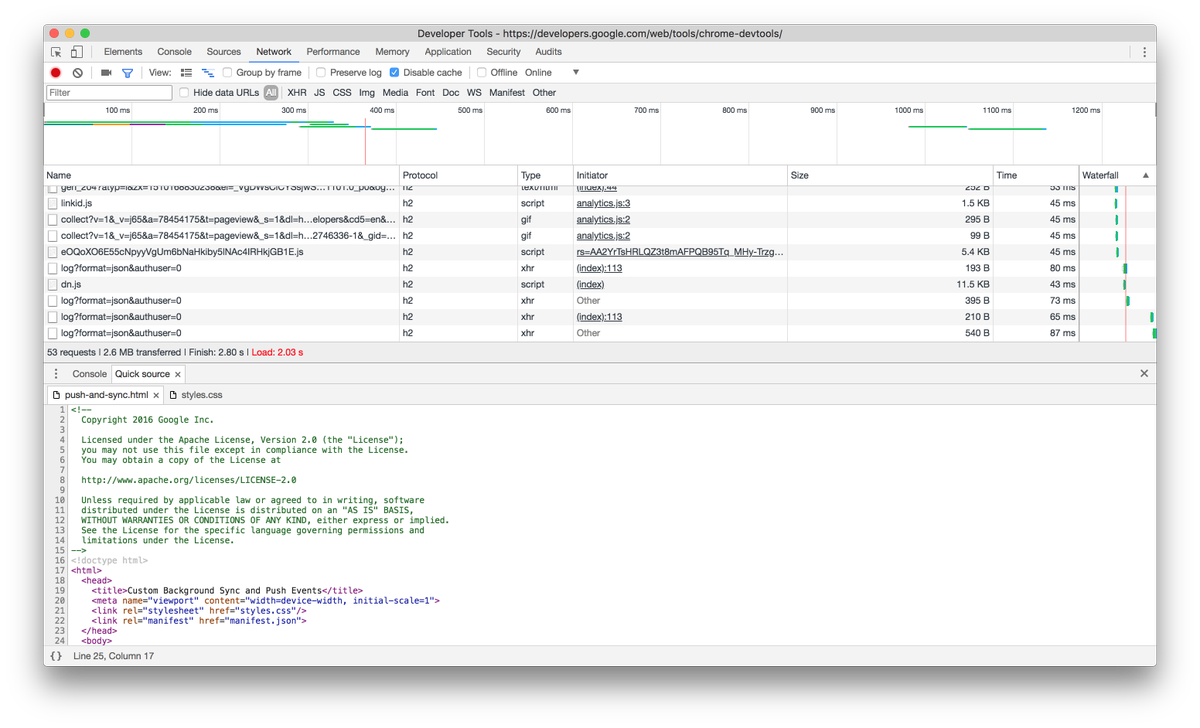1200x728 pixels.
Task: Sort by the Protocol column header
Action: tap(458, 175)
